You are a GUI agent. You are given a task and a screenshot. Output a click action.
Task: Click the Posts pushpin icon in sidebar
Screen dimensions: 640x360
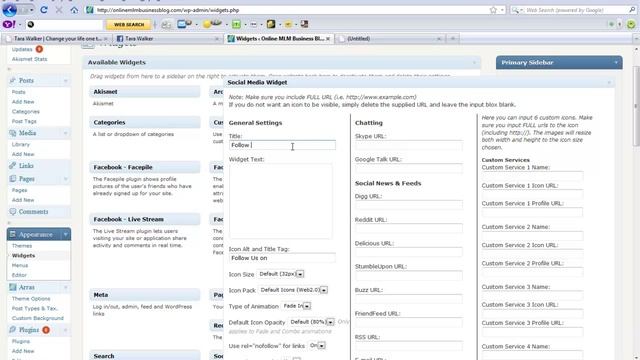pos(13,80)
